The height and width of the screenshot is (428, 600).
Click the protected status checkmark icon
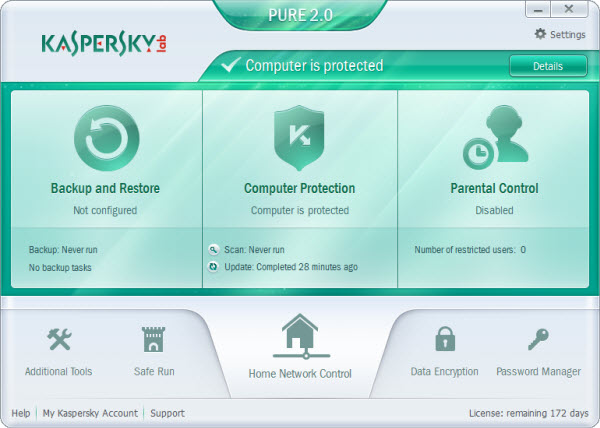(x=231, y=65)
